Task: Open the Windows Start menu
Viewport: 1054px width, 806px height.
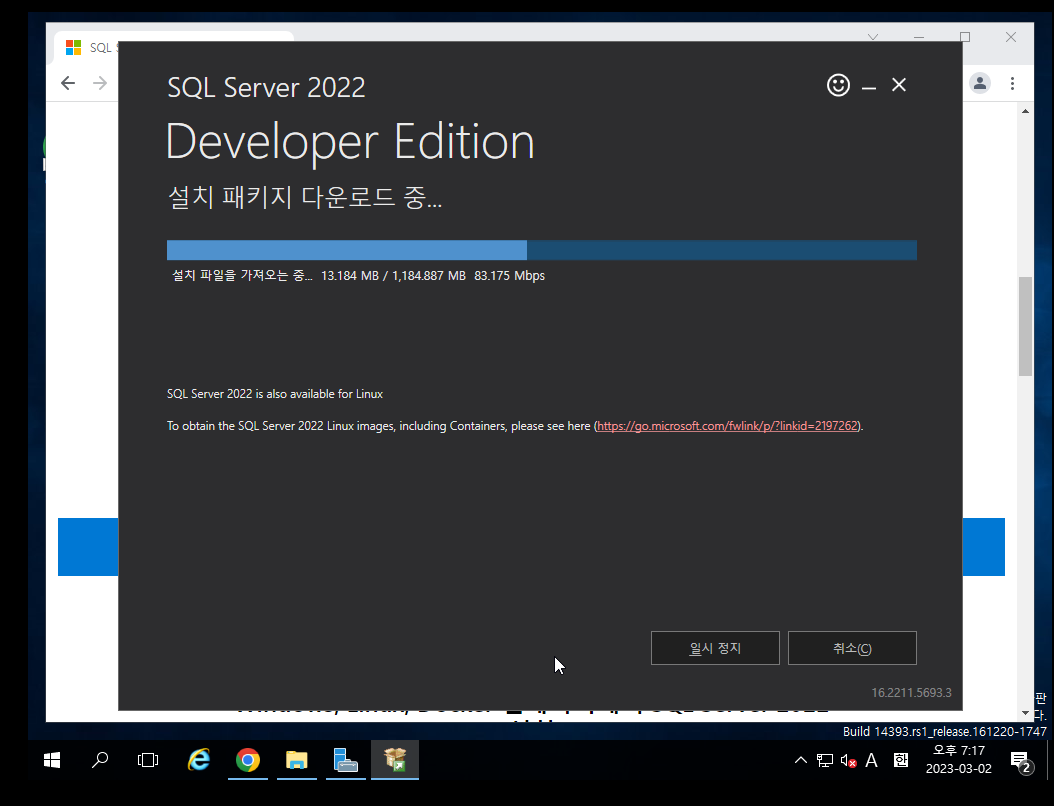Action: [x=52, y=760]
